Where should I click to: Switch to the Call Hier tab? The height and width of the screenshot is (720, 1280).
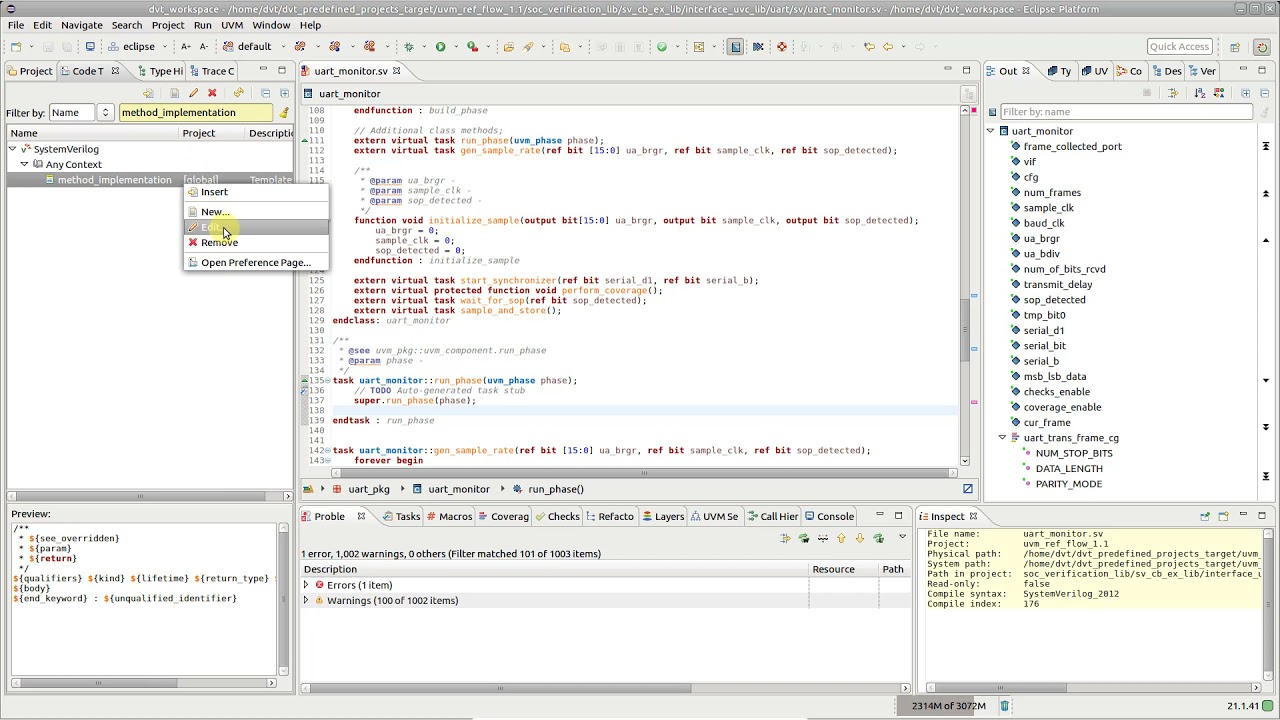coord(772,516)
